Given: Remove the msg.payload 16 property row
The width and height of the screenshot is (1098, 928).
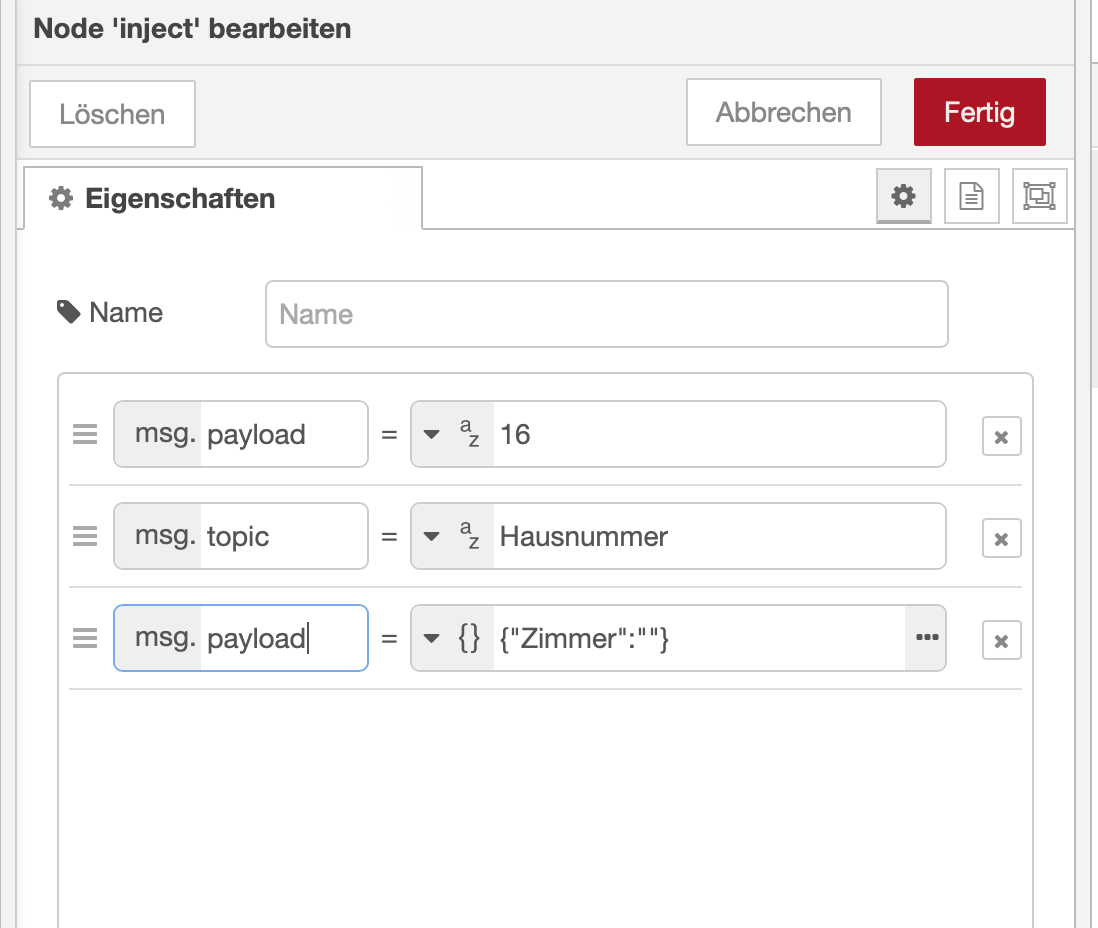Looking at the screenshot, I should (1001, 436).
